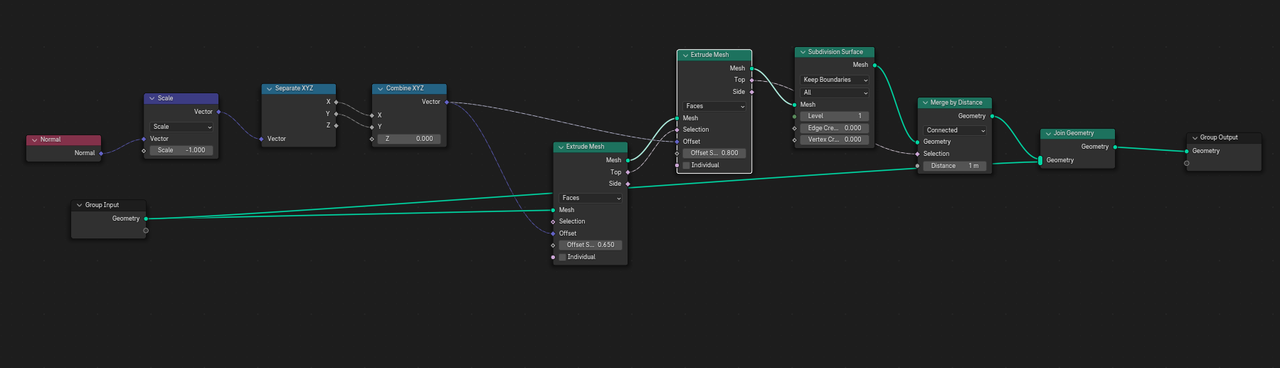Collapse the Normal node with its chevron

[34, 140]
